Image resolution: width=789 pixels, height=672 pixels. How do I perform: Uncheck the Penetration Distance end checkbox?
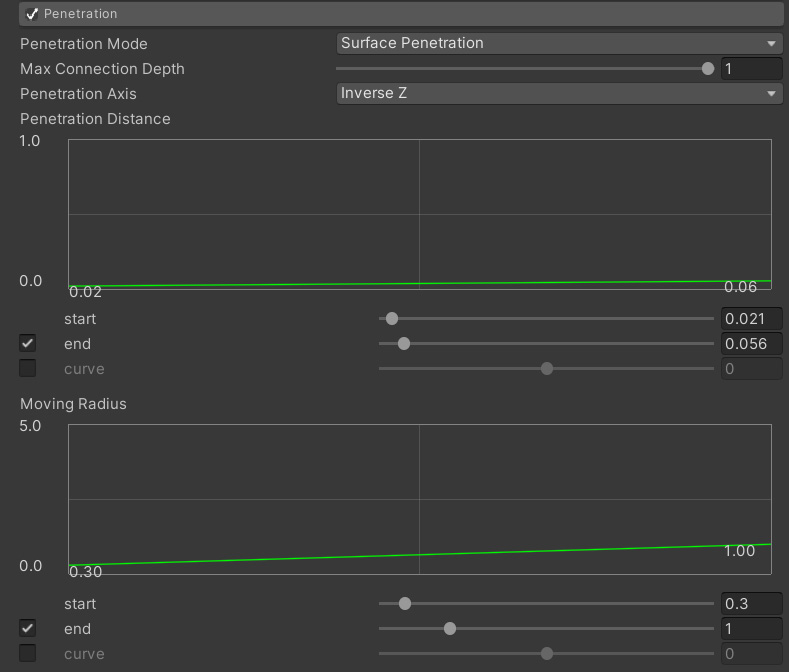coord(28,343)
